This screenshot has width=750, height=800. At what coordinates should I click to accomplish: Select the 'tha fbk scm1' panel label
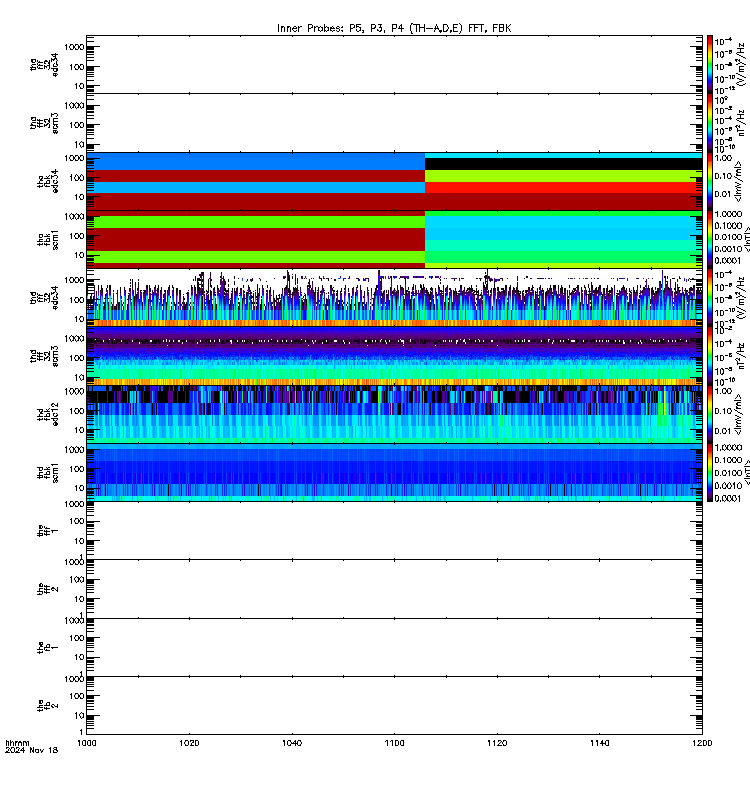point(48,239)
